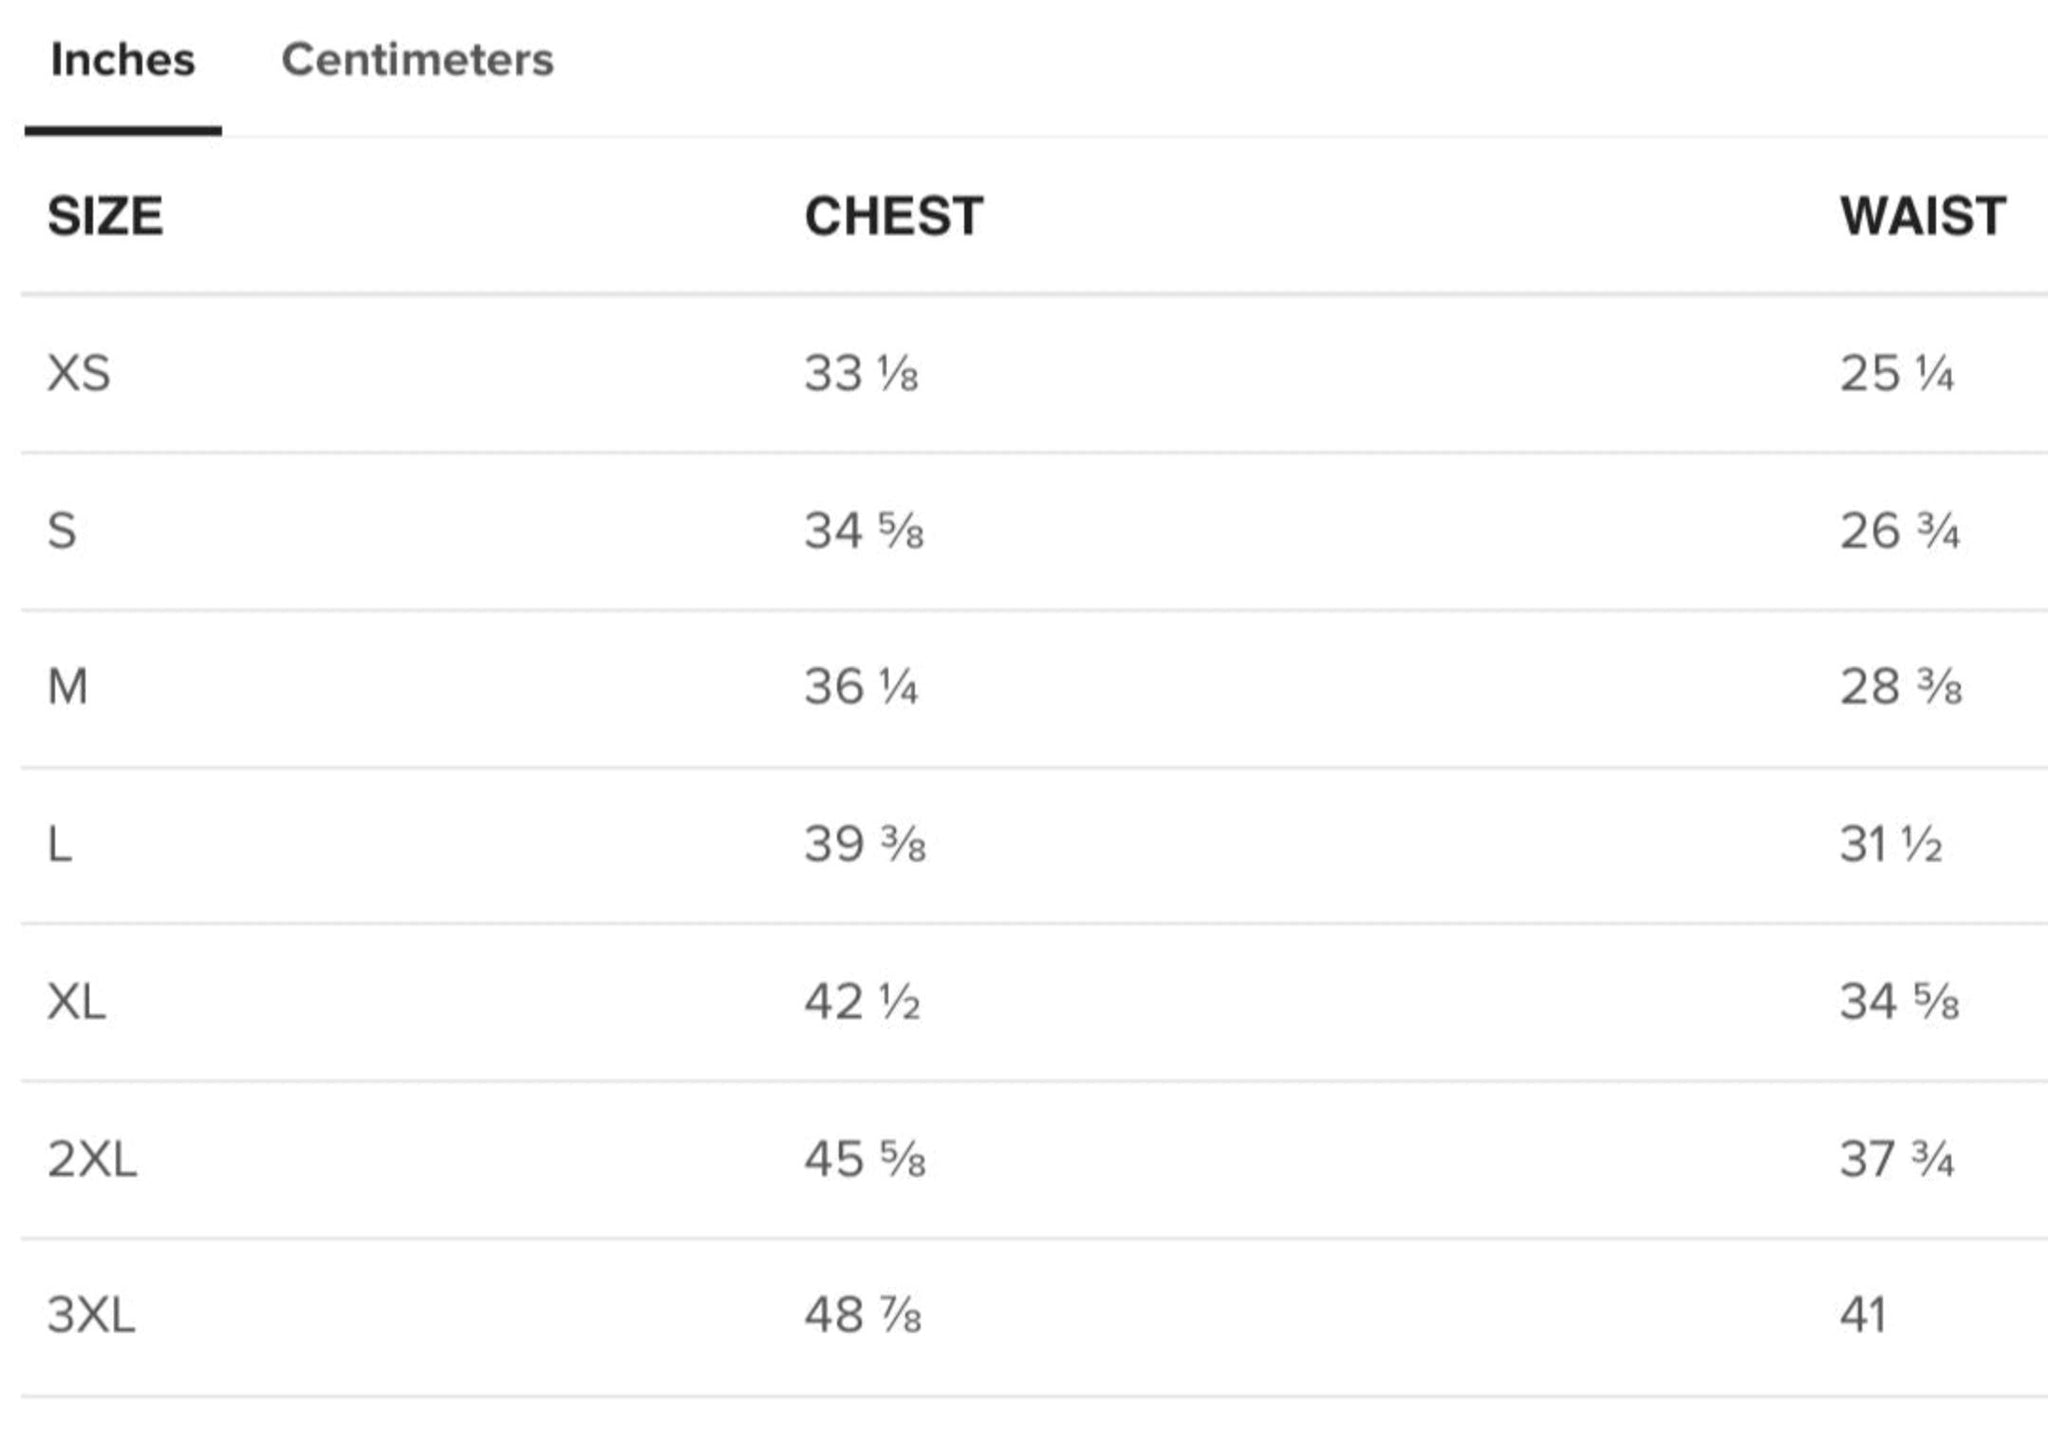Select the Inches tab
The height and width of the screenshot is (1439, 2048).
pos(123,60)
